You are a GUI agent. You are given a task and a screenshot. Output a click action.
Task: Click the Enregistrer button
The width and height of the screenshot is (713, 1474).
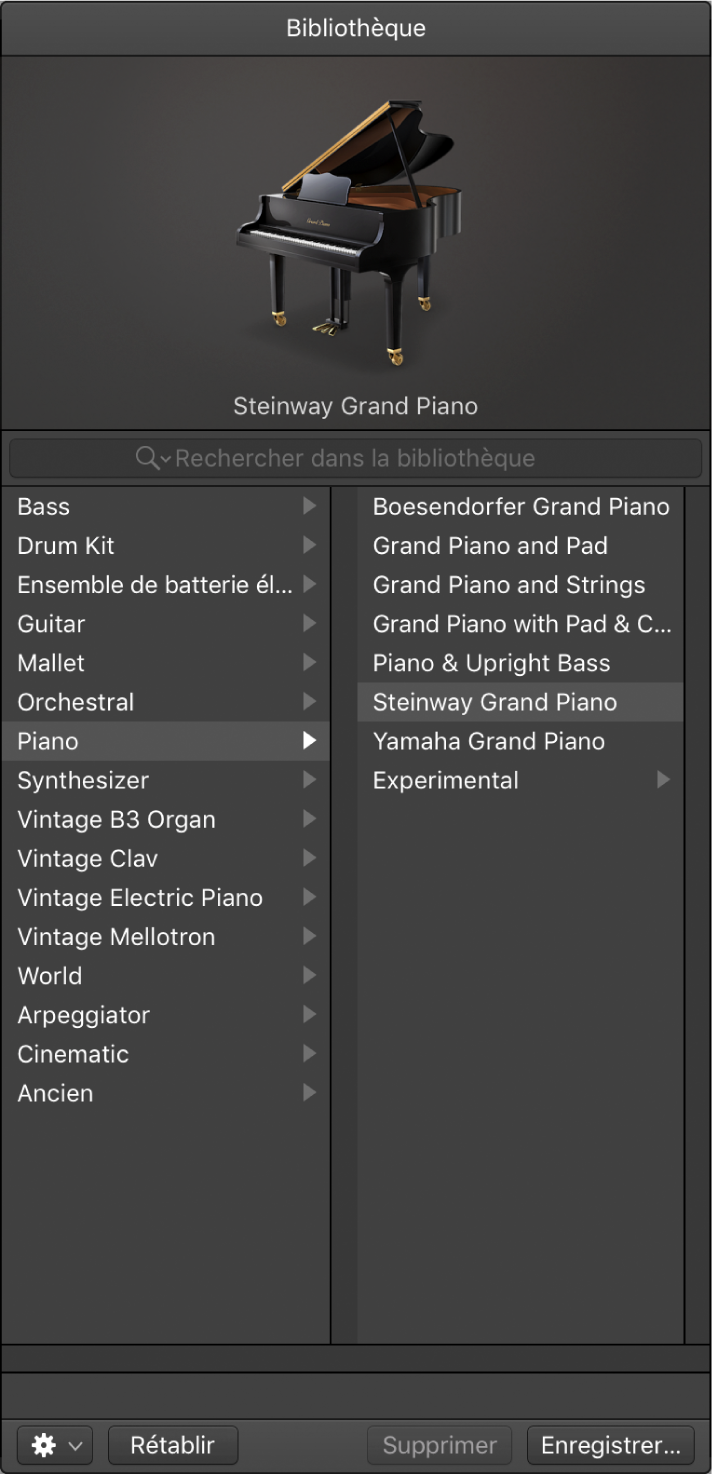(610, 1445)
